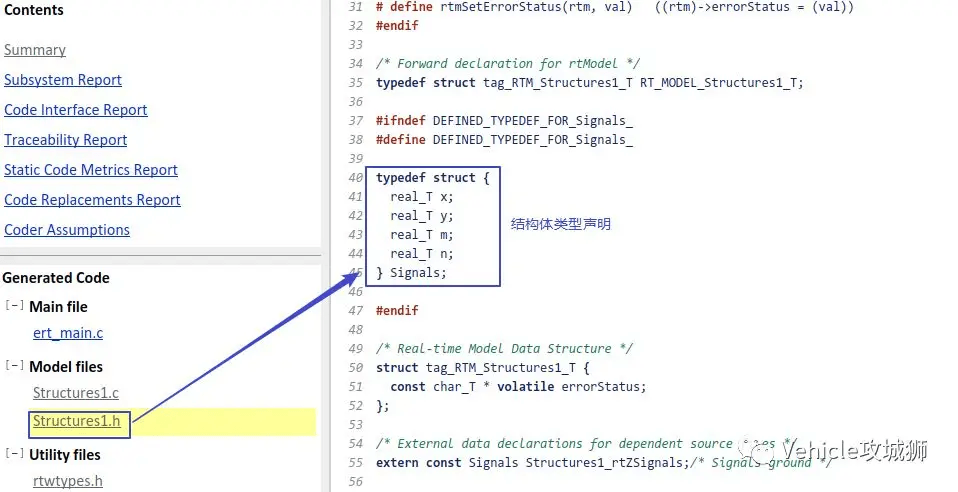Viewport: 958px width, 492px height.
Task: Click the Generated Code heading
Action: [56, 277]
